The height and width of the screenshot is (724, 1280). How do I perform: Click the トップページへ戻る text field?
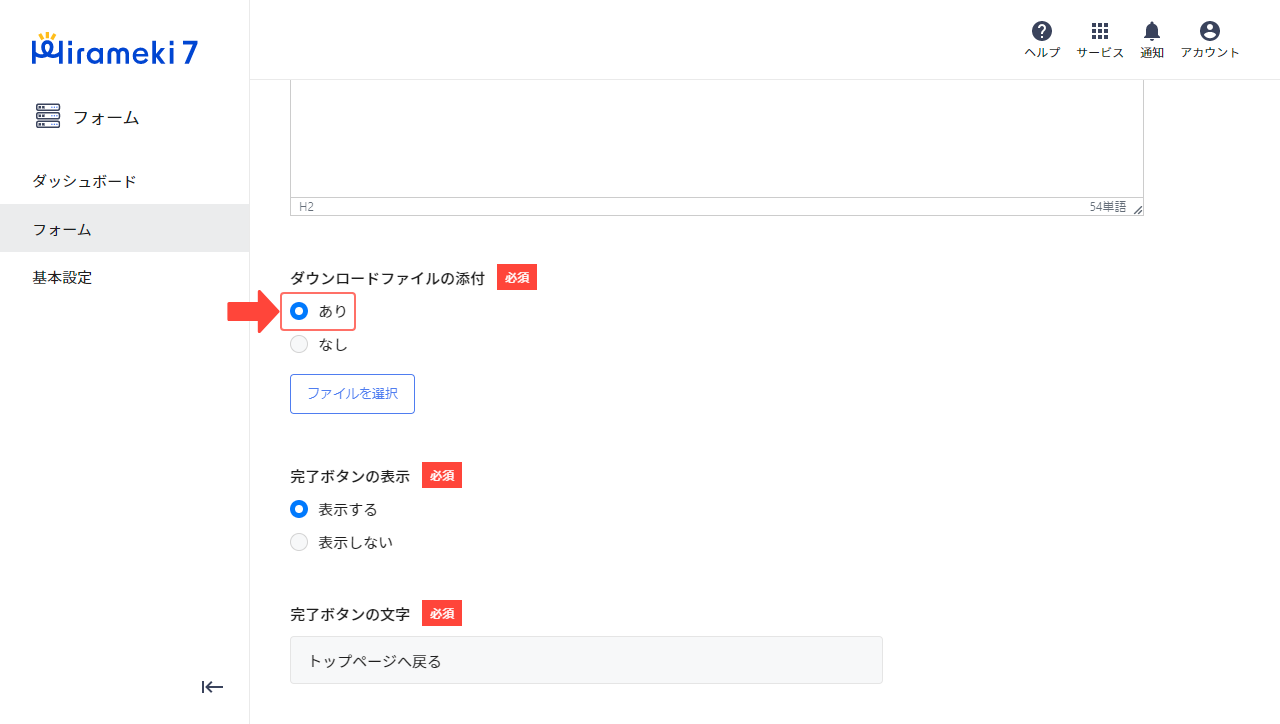[x=586, y=660]
